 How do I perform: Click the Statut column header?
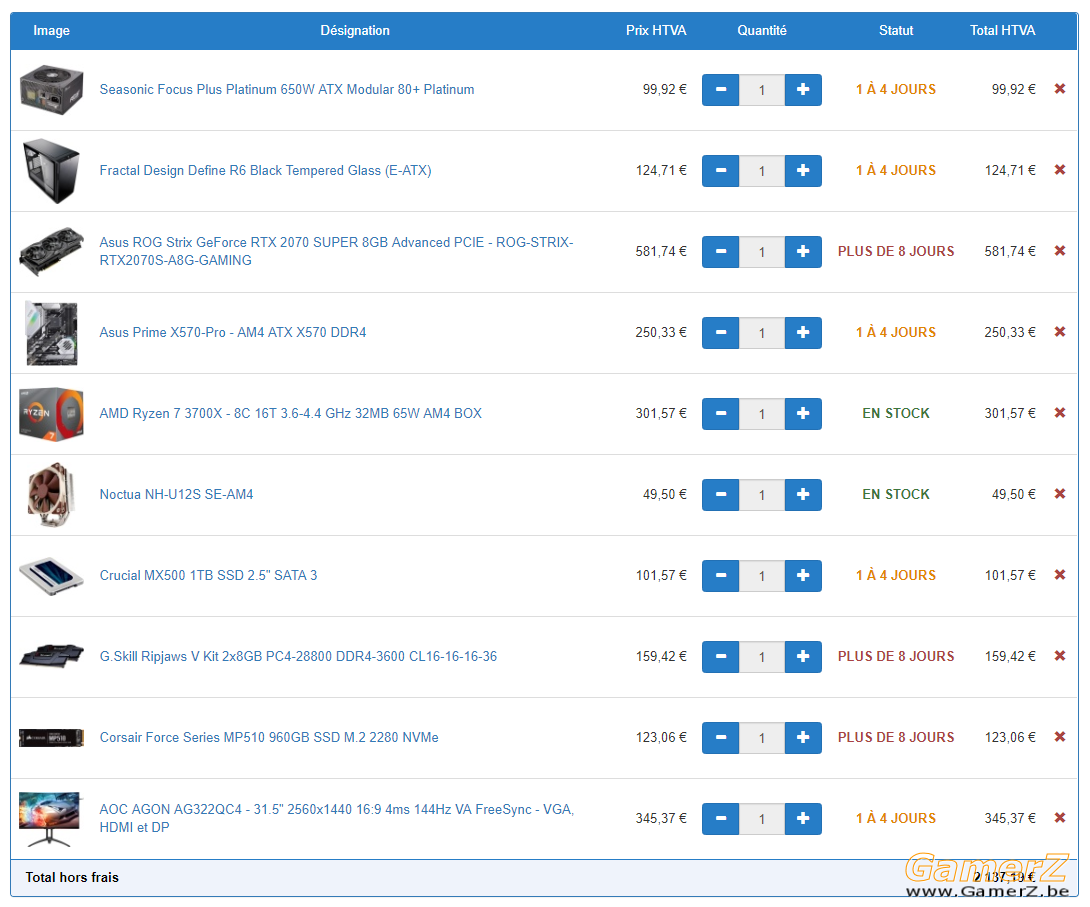coord(896,31)
